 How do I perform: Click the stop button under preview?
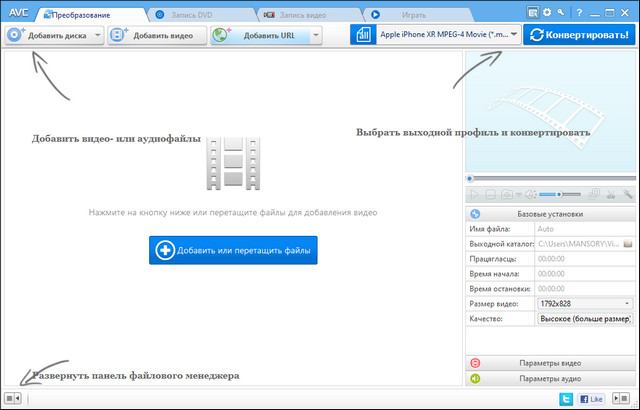[x=490, y=195]
